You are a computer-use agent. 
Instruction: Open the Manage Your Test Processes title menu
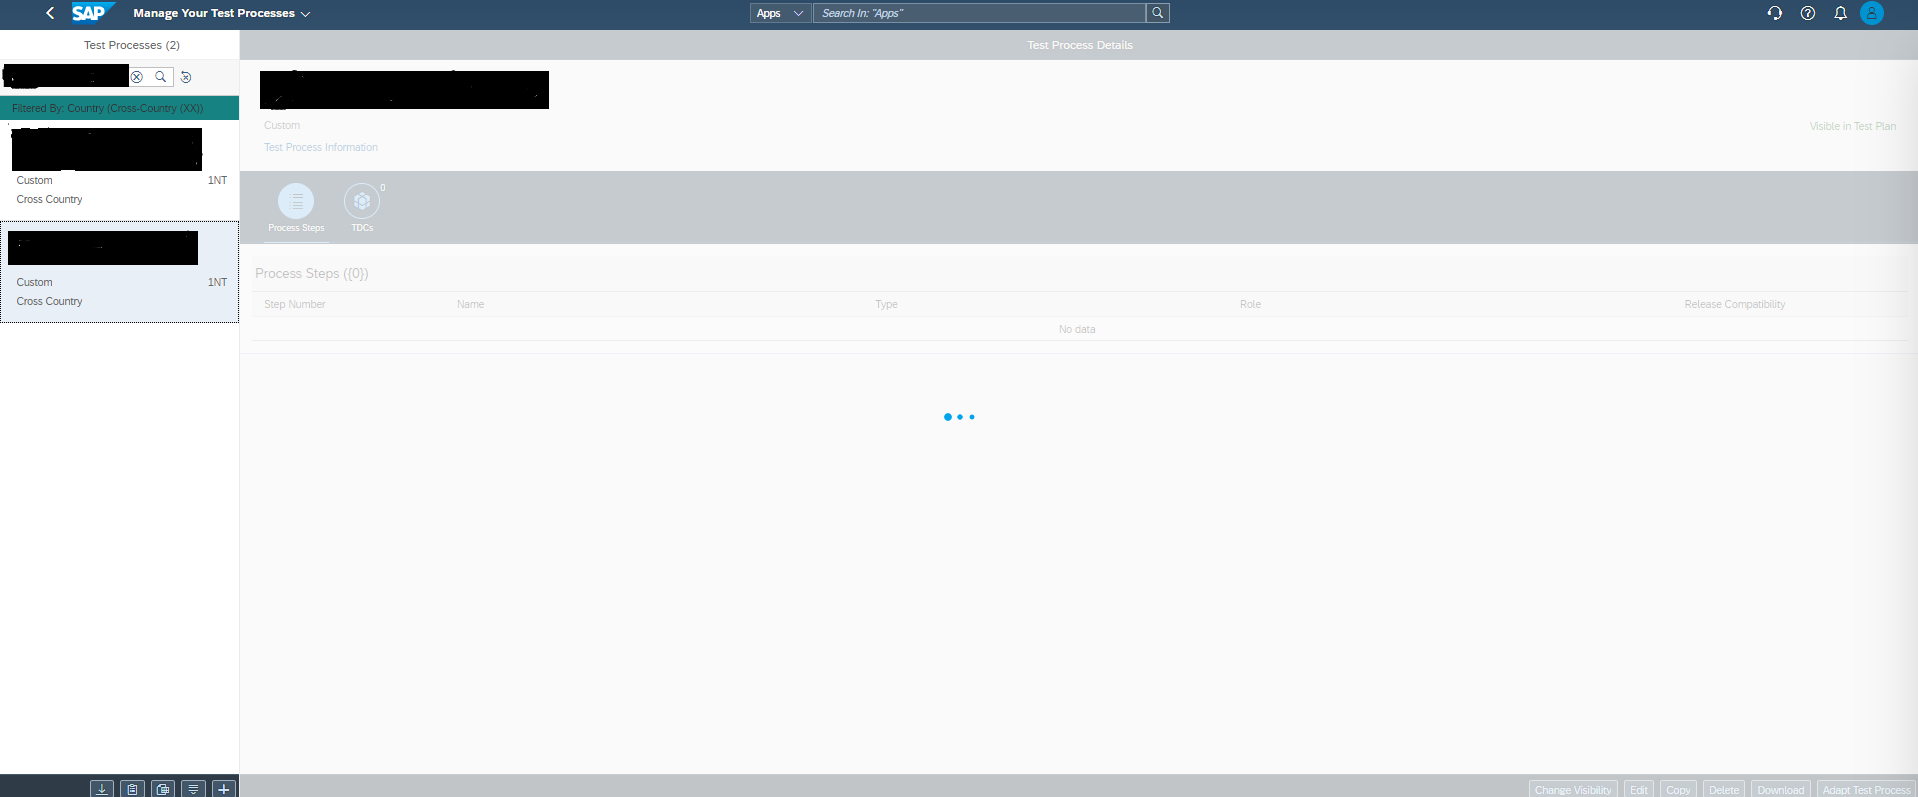click(222, 13)
